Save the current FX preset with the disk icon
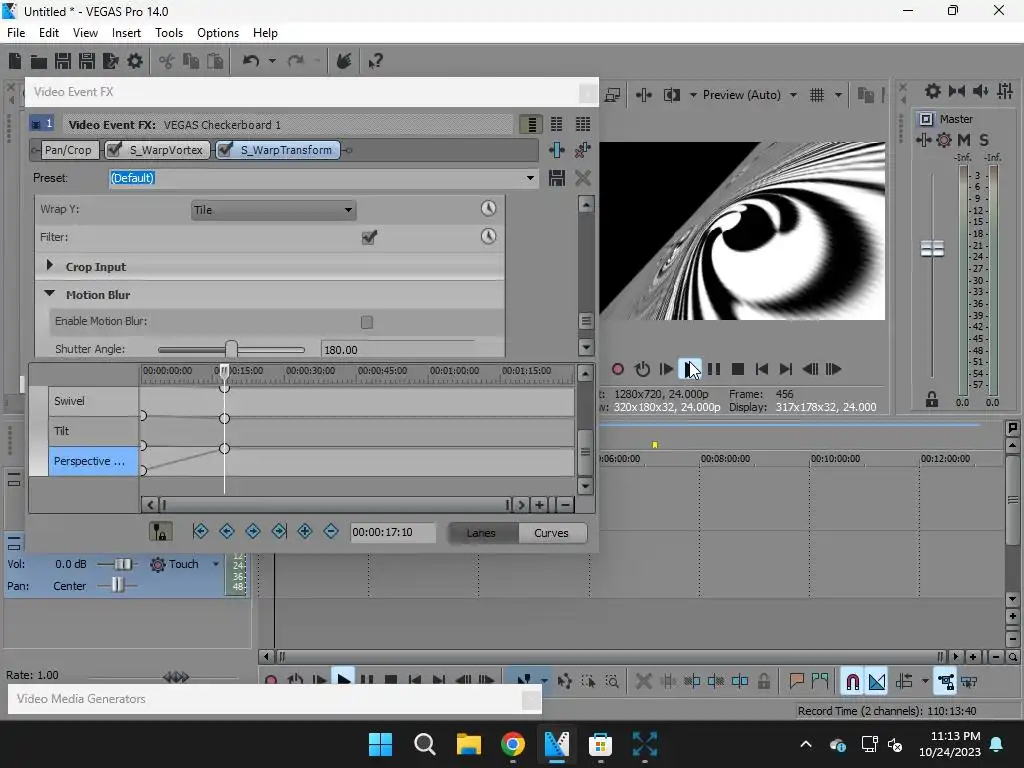 click(x=556, y=178)
